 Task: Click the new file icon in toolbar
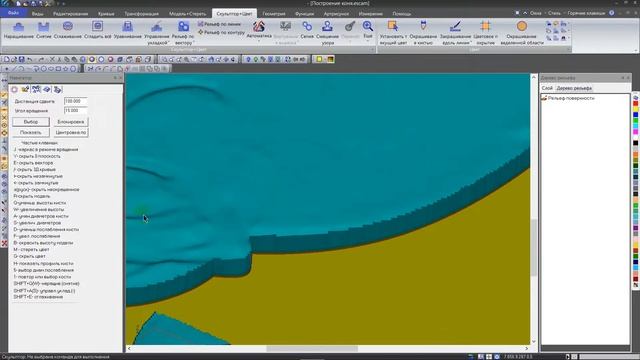click(x=7, y=60)
